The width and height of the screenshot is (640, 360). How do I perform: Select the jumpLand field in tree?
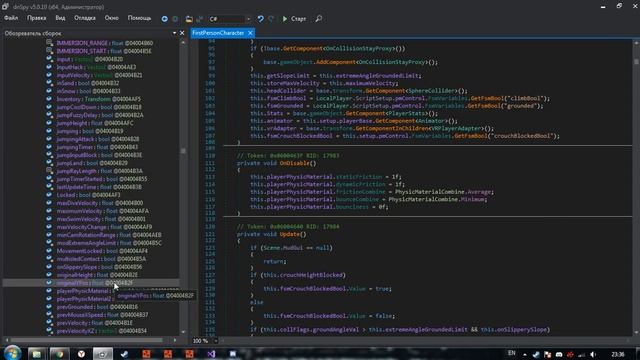(x=92, y=163)
